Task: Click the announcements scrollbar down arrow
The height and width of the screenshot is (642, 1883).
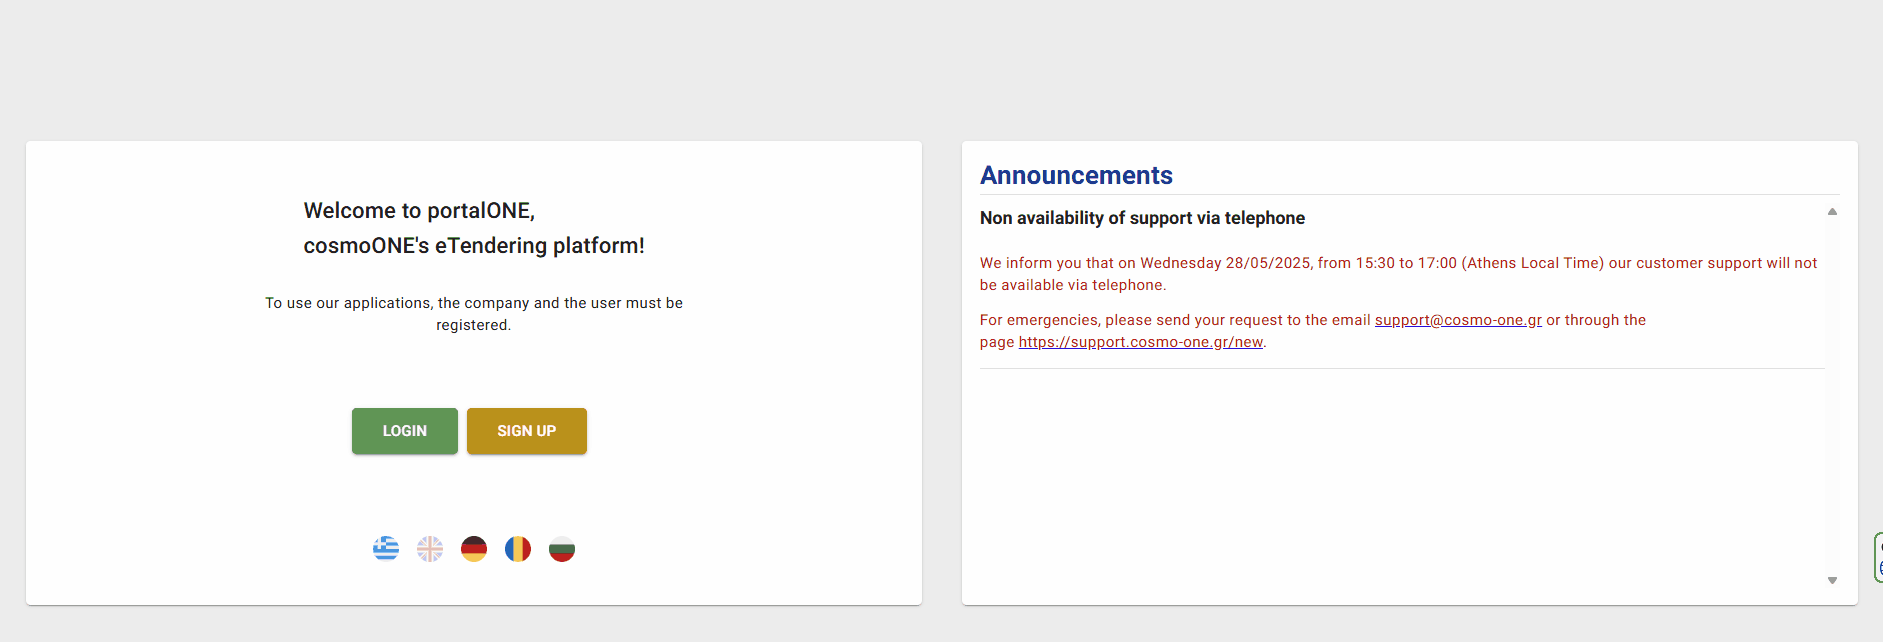Action: point(1832,580)
